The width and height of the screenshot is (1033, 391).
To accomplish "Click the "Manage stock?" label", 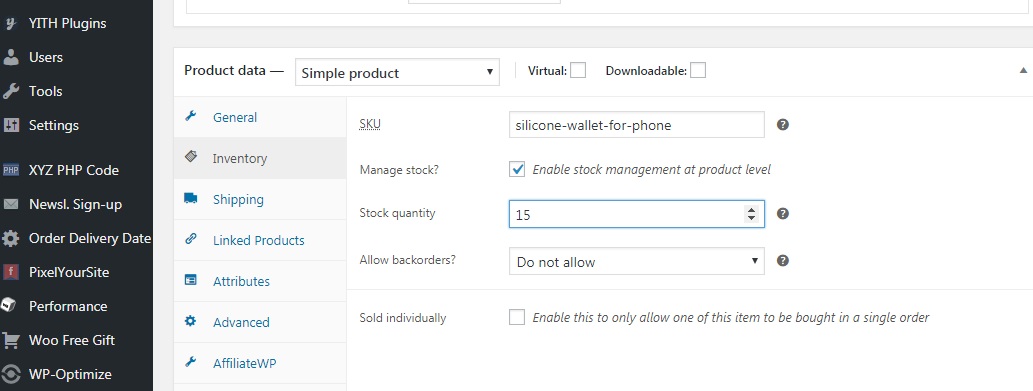I will click(x=399, y=170).
